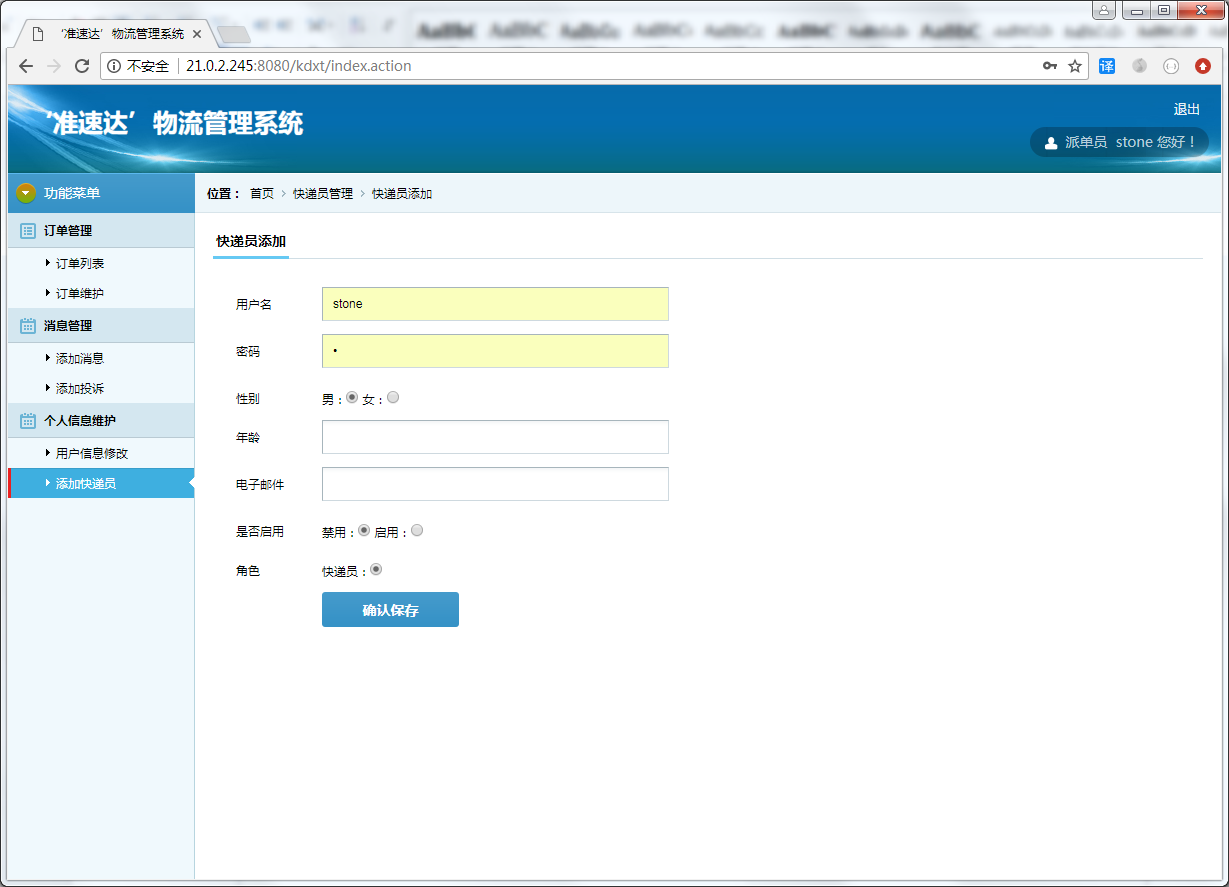Expand the 订单管理 menu section
1229x887 pixels.
click(101, 231)
